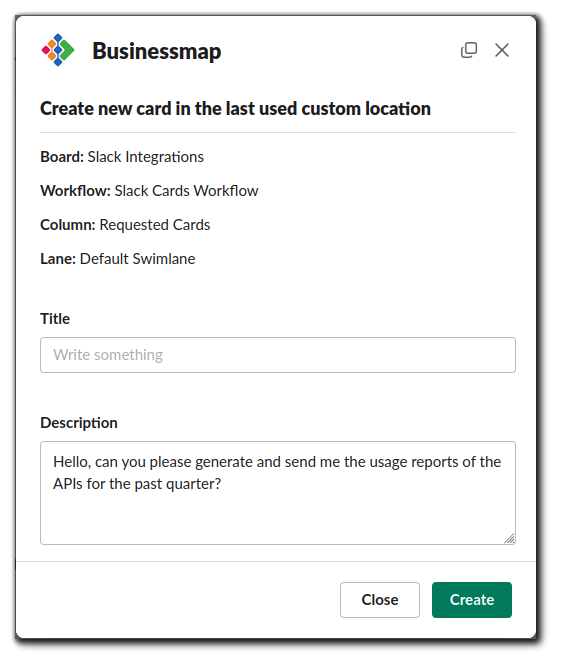Dismiss the dialog with the X icon

[x=502, y=50]
